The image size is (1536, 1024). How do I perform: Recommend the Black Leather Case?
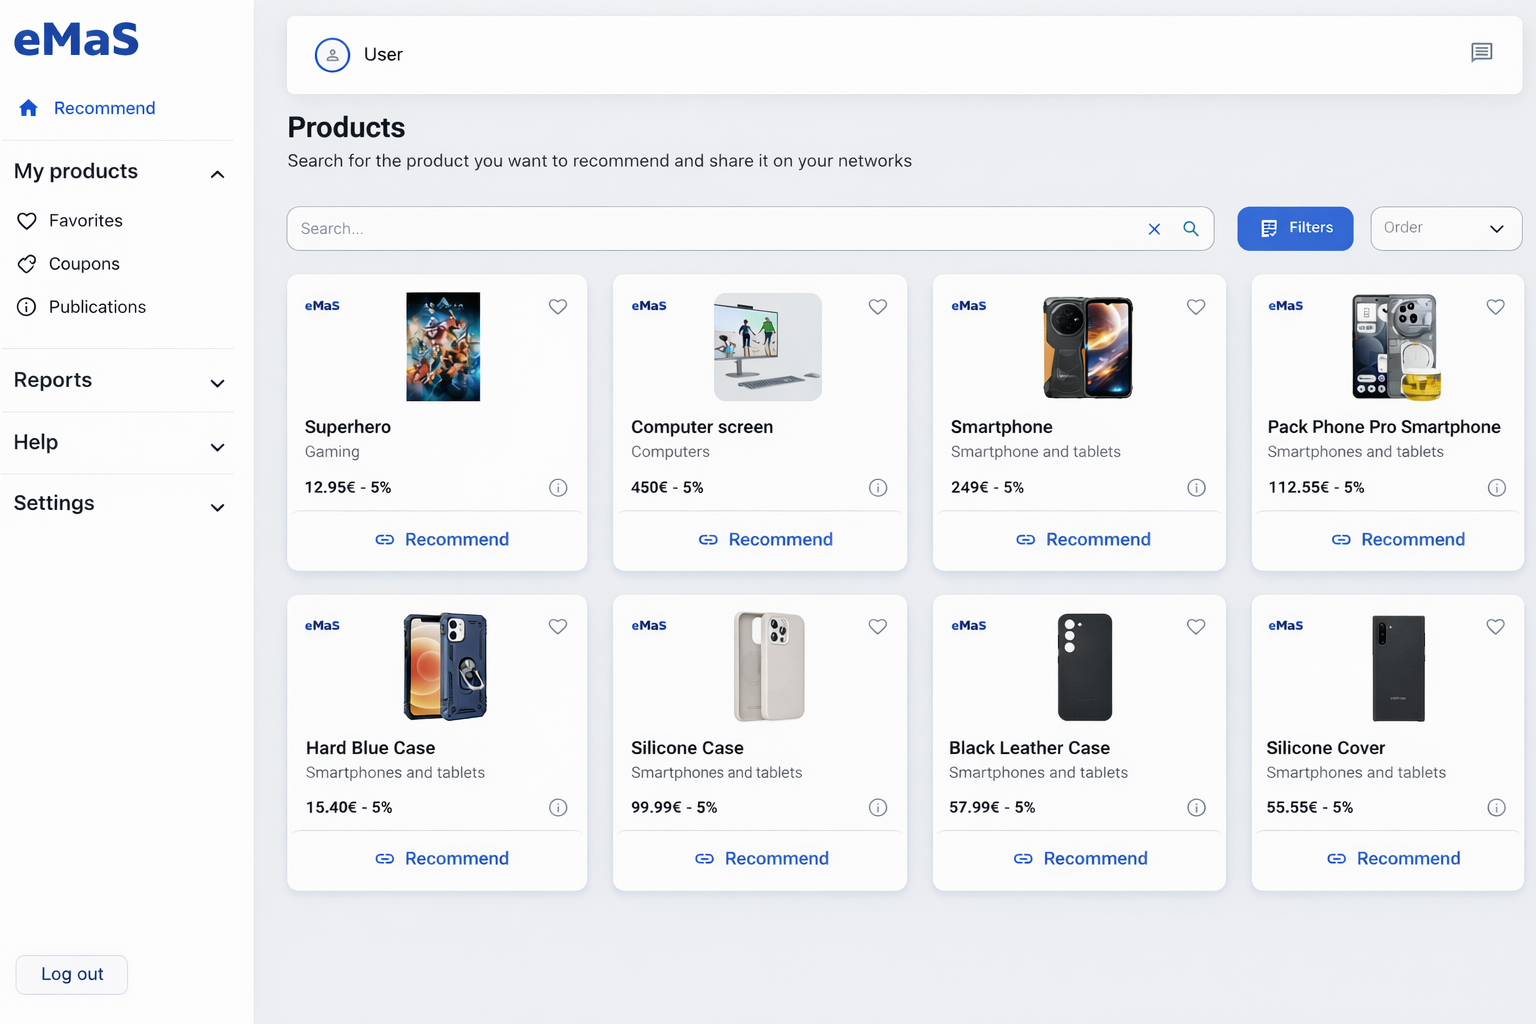1080,858
